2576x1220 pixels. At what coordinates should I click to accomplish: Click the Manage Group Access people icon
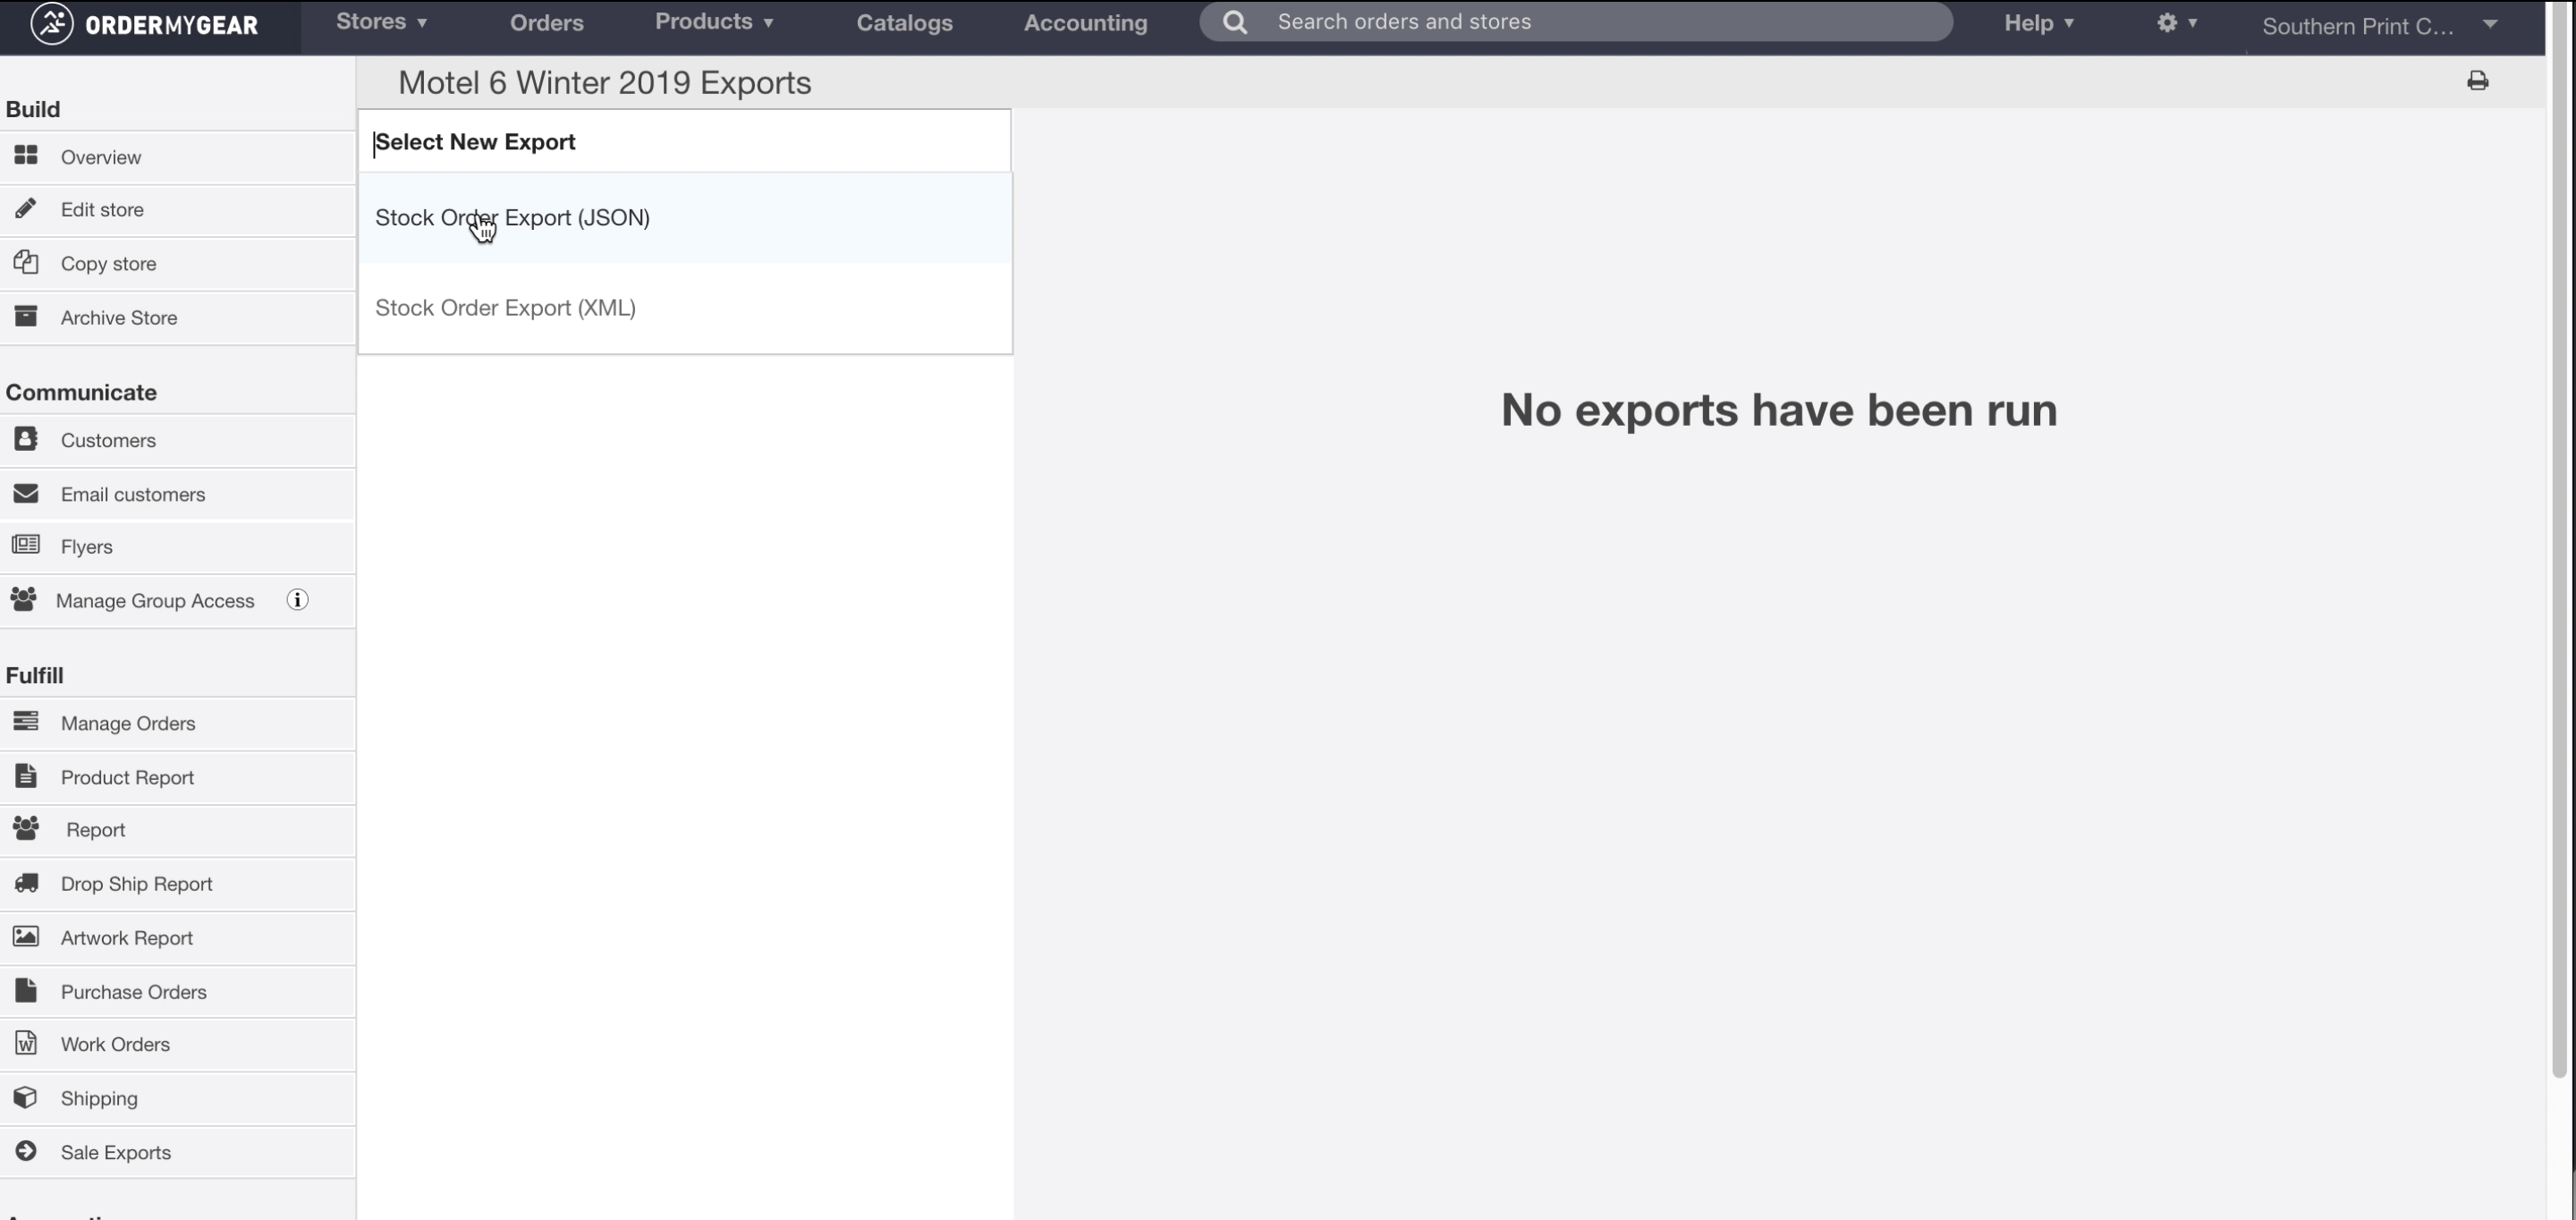click(x=24, y=599)
